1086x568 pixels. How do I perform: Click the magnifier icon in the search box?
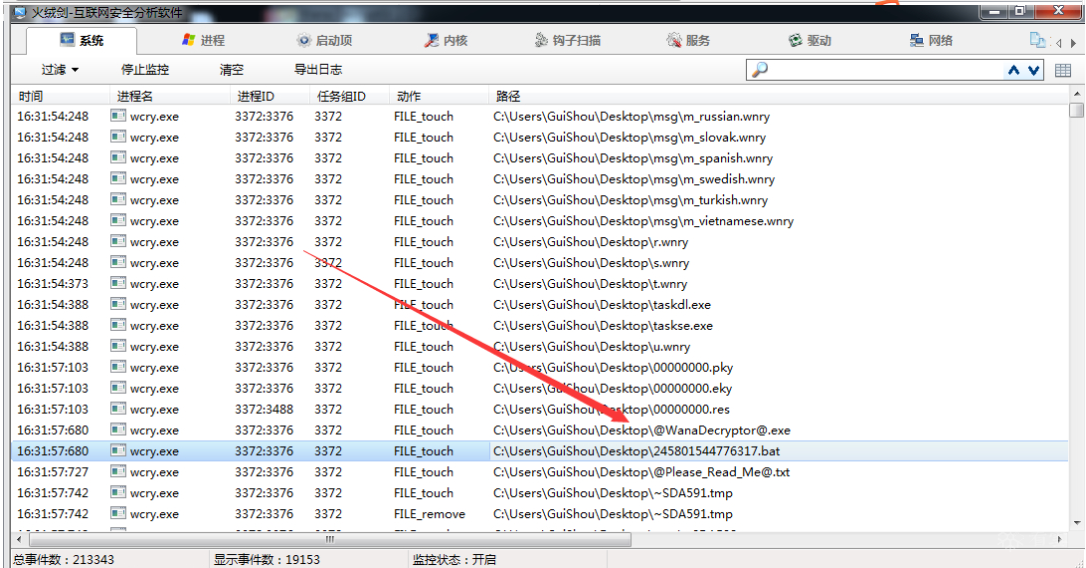760,69
